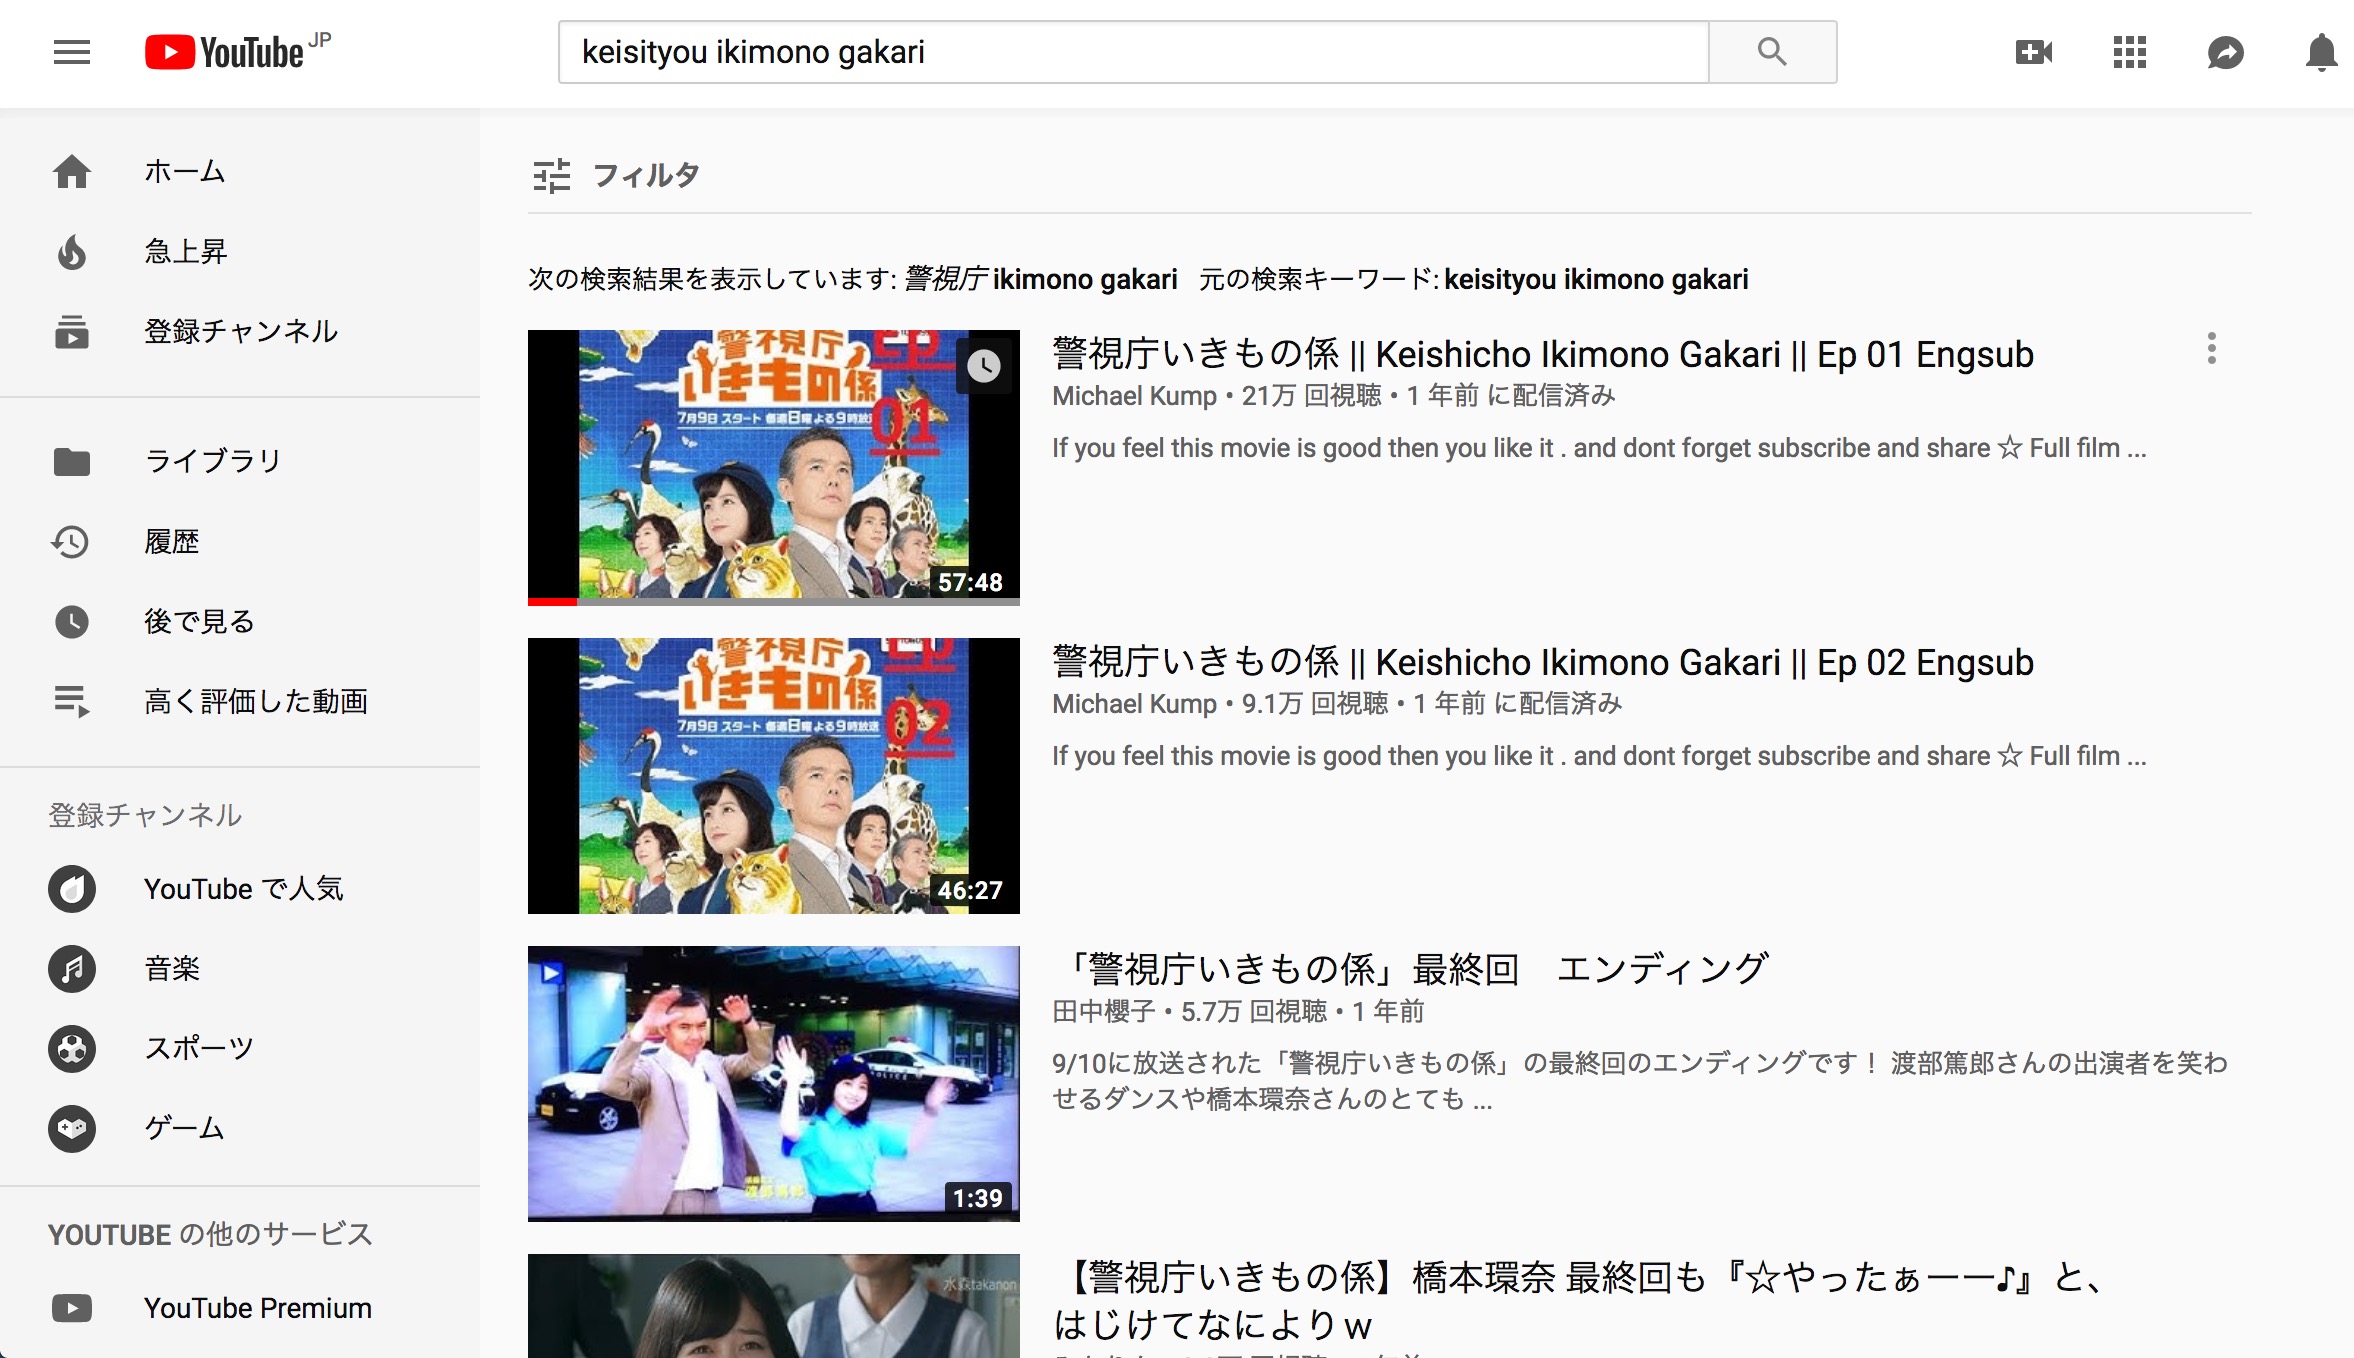Select 高く評価した動画 in the sidebar
Image resolution: width=2354 pixels, height=1358 pixels.
[x=240, y=702]
